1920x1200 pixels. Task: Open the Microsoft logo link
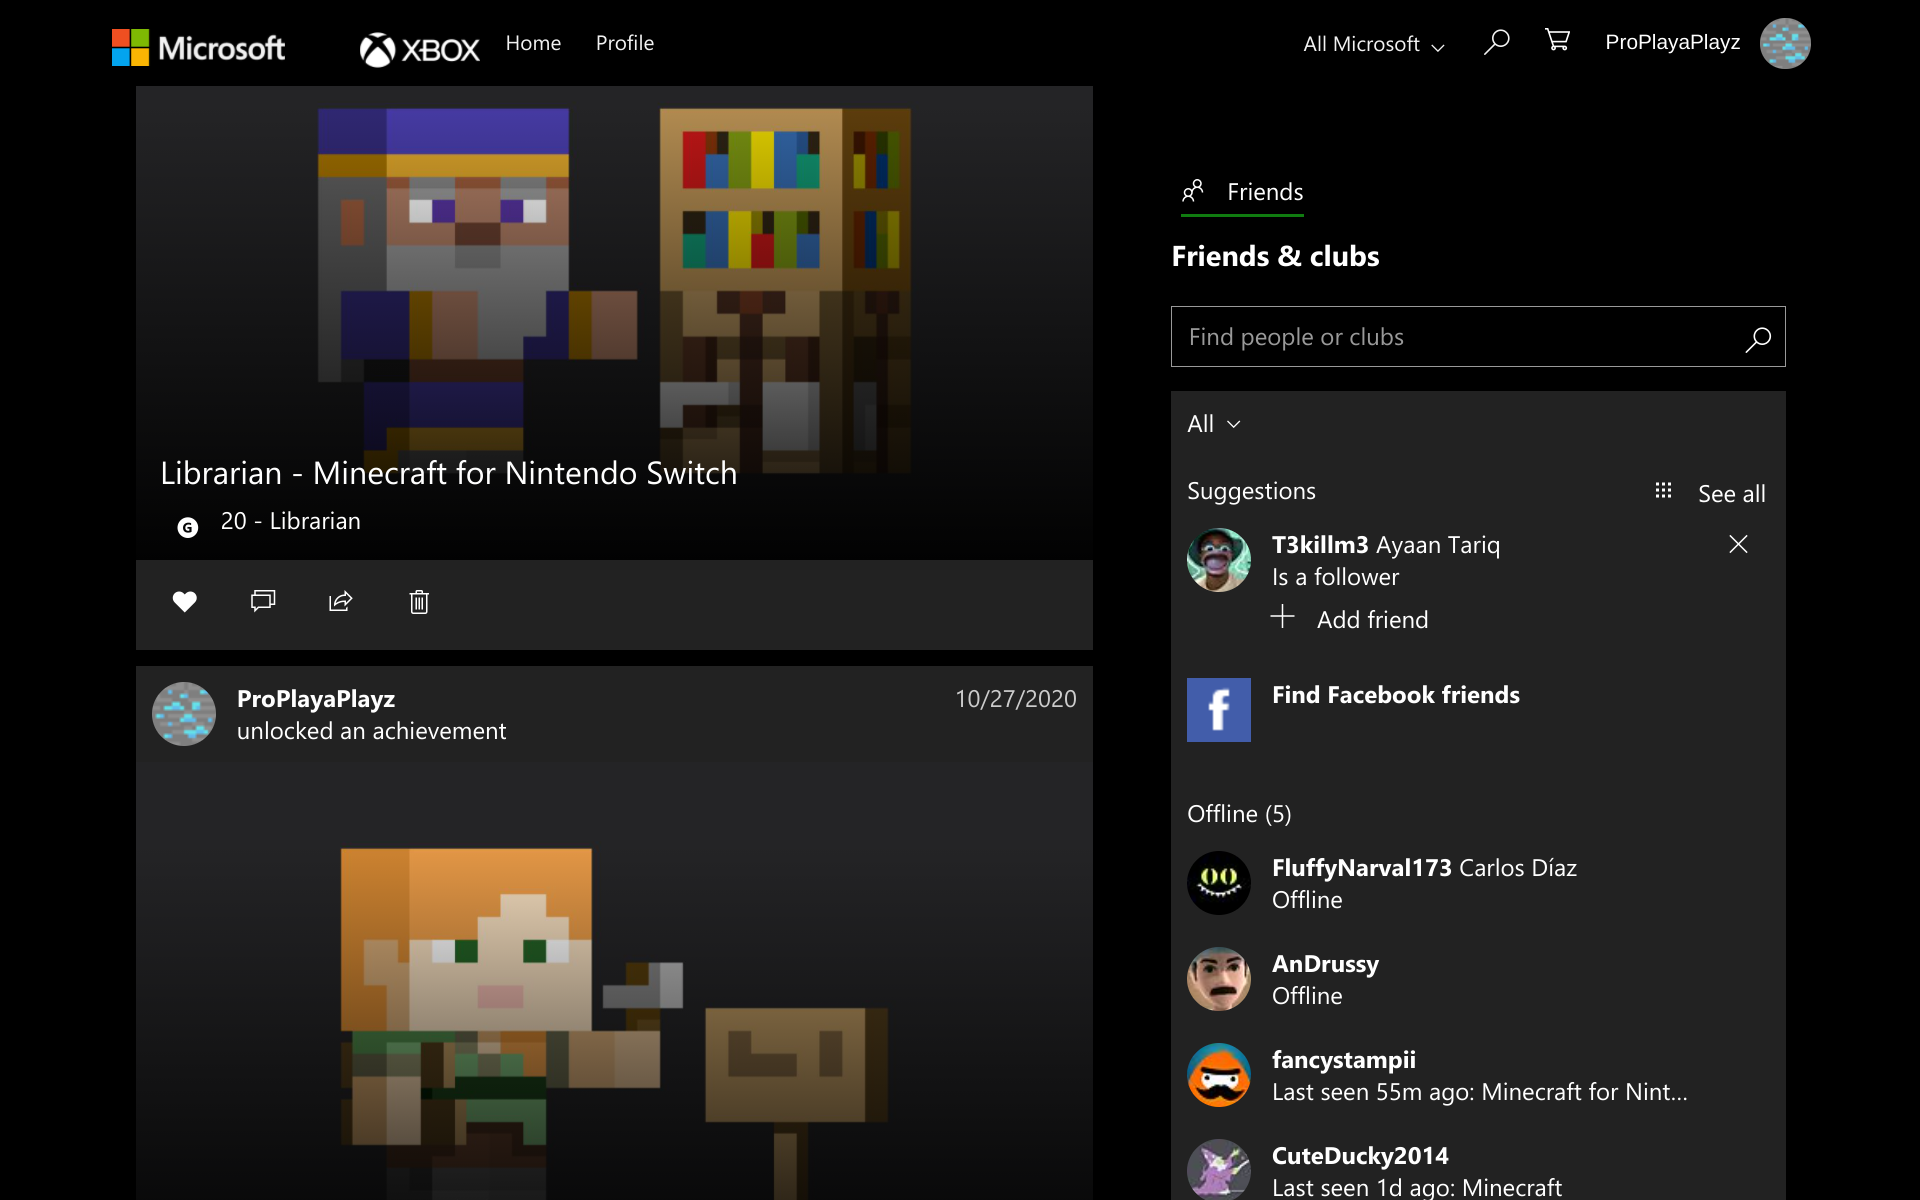coord(198,47)
